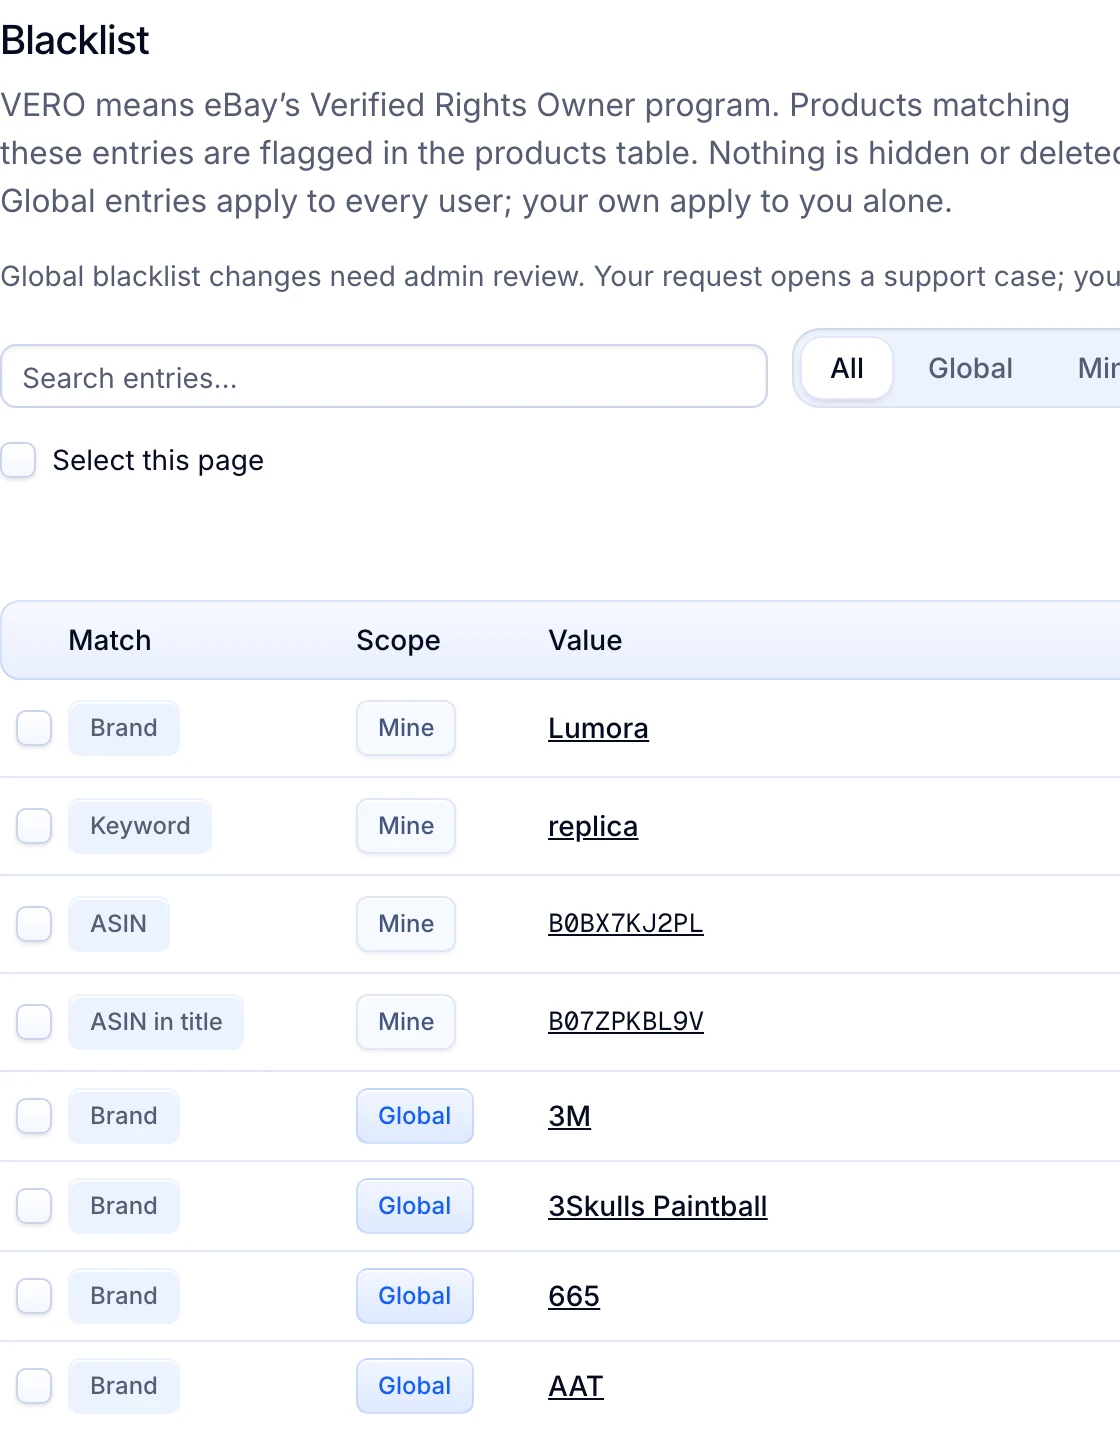Open the replica keyword link
This screenshot has height=1430, width=1120.
(593, 826)
